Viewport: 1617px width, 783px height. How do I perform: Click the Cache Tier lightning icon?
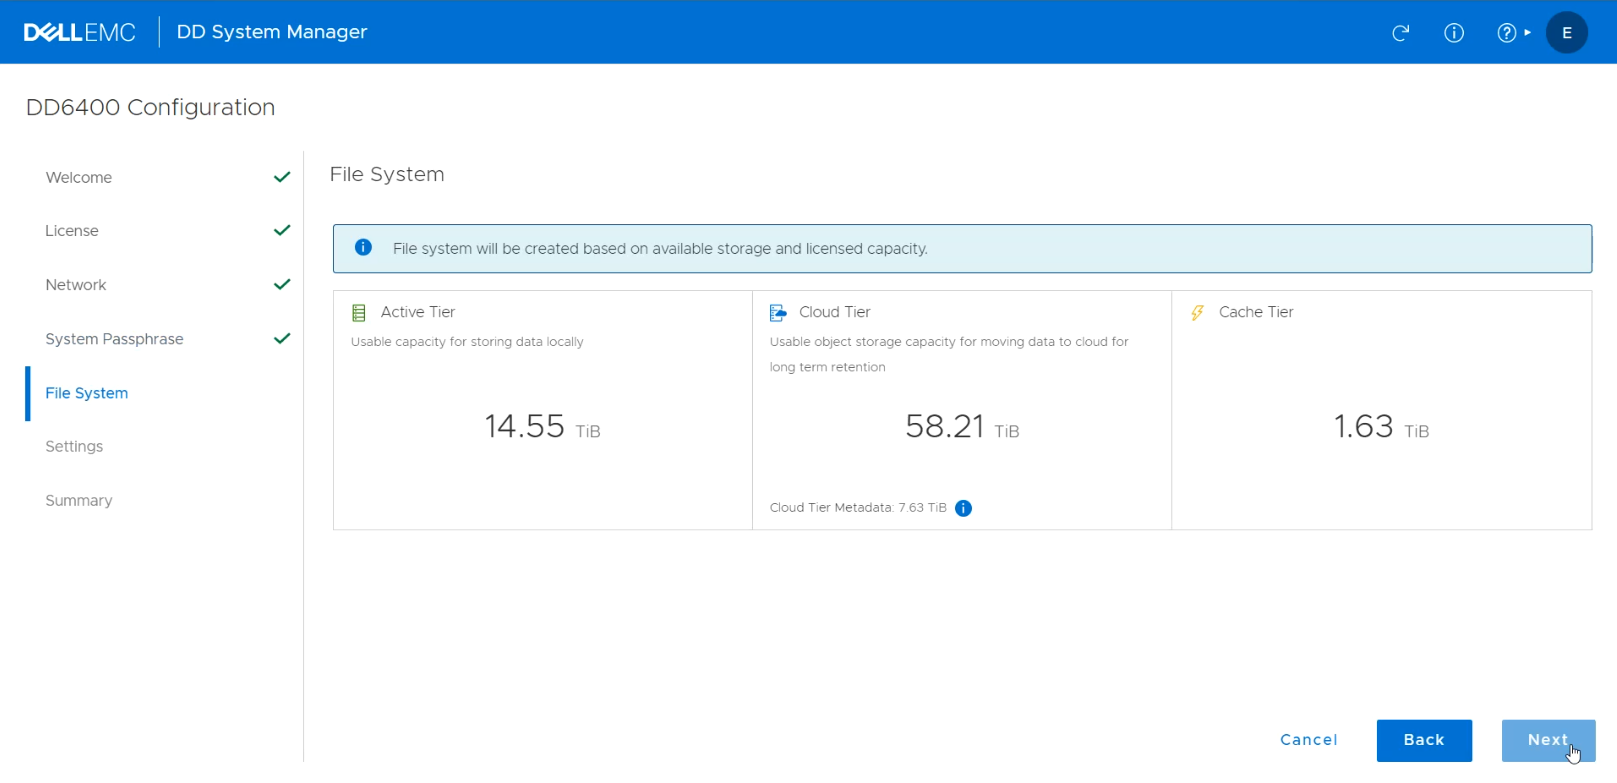click(x=1197, y=313)
